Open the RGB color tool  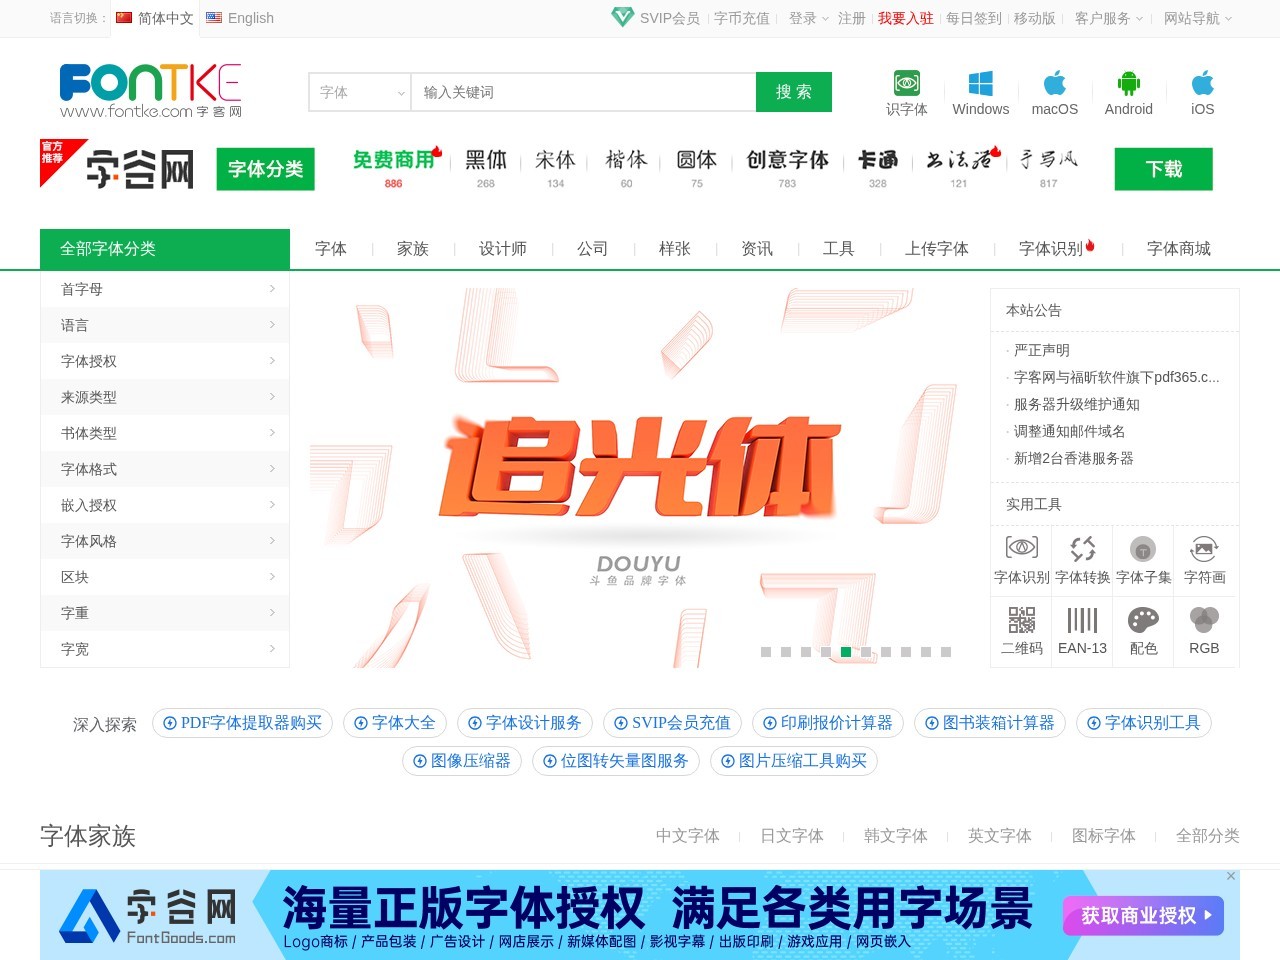point(1204,621)
